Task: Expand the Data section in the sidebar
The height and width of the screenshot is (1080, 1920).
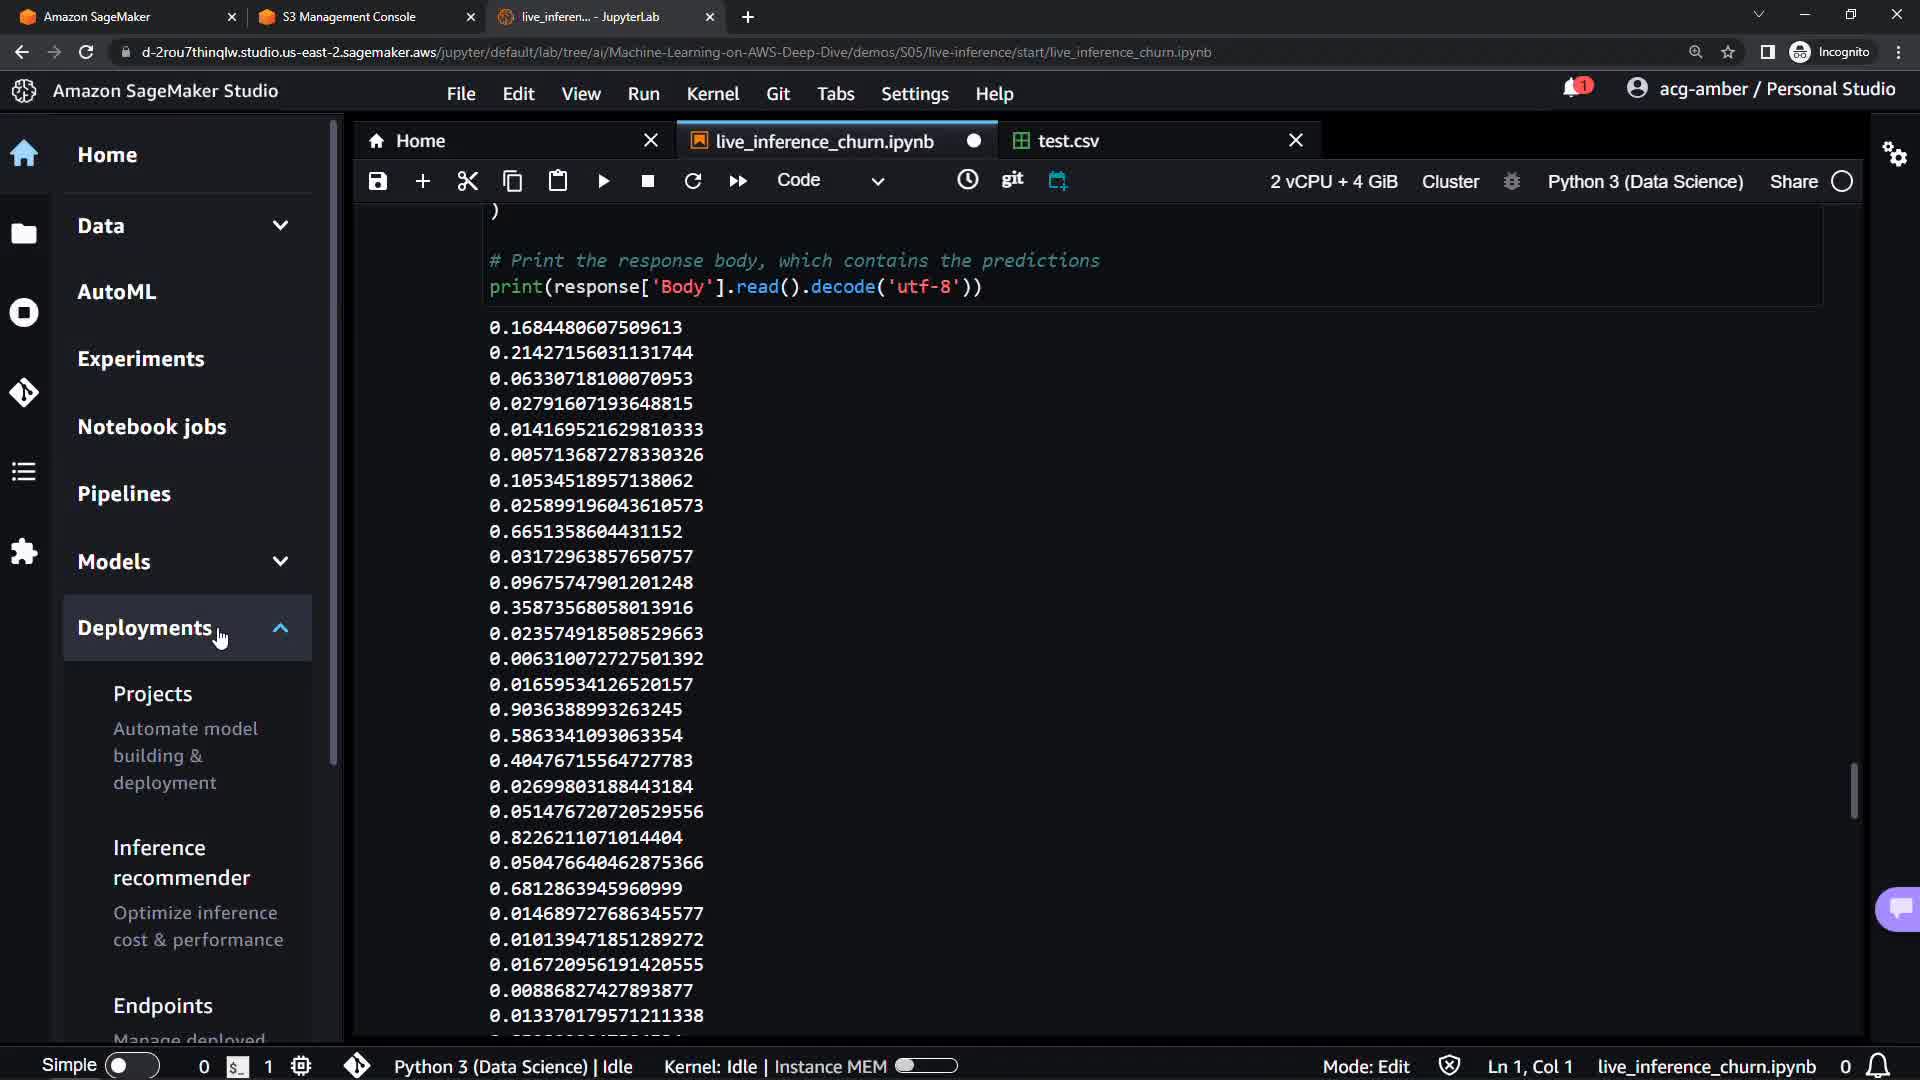Action: pos(280,226)
